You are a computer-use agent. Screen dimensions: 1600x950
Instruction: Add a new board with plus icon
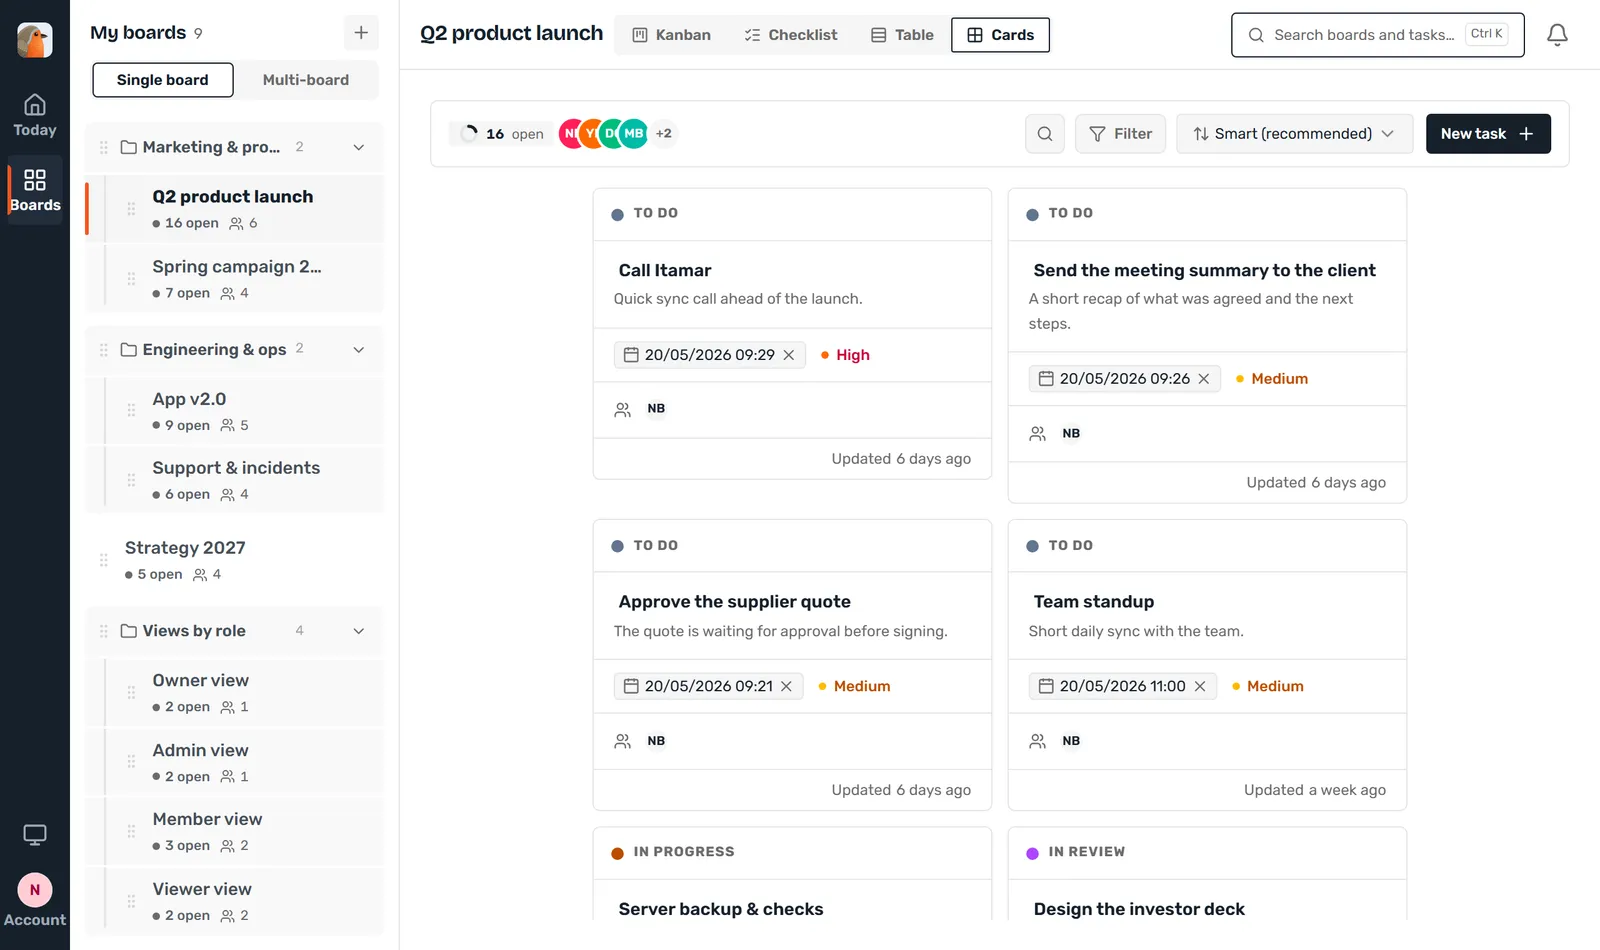361,33
